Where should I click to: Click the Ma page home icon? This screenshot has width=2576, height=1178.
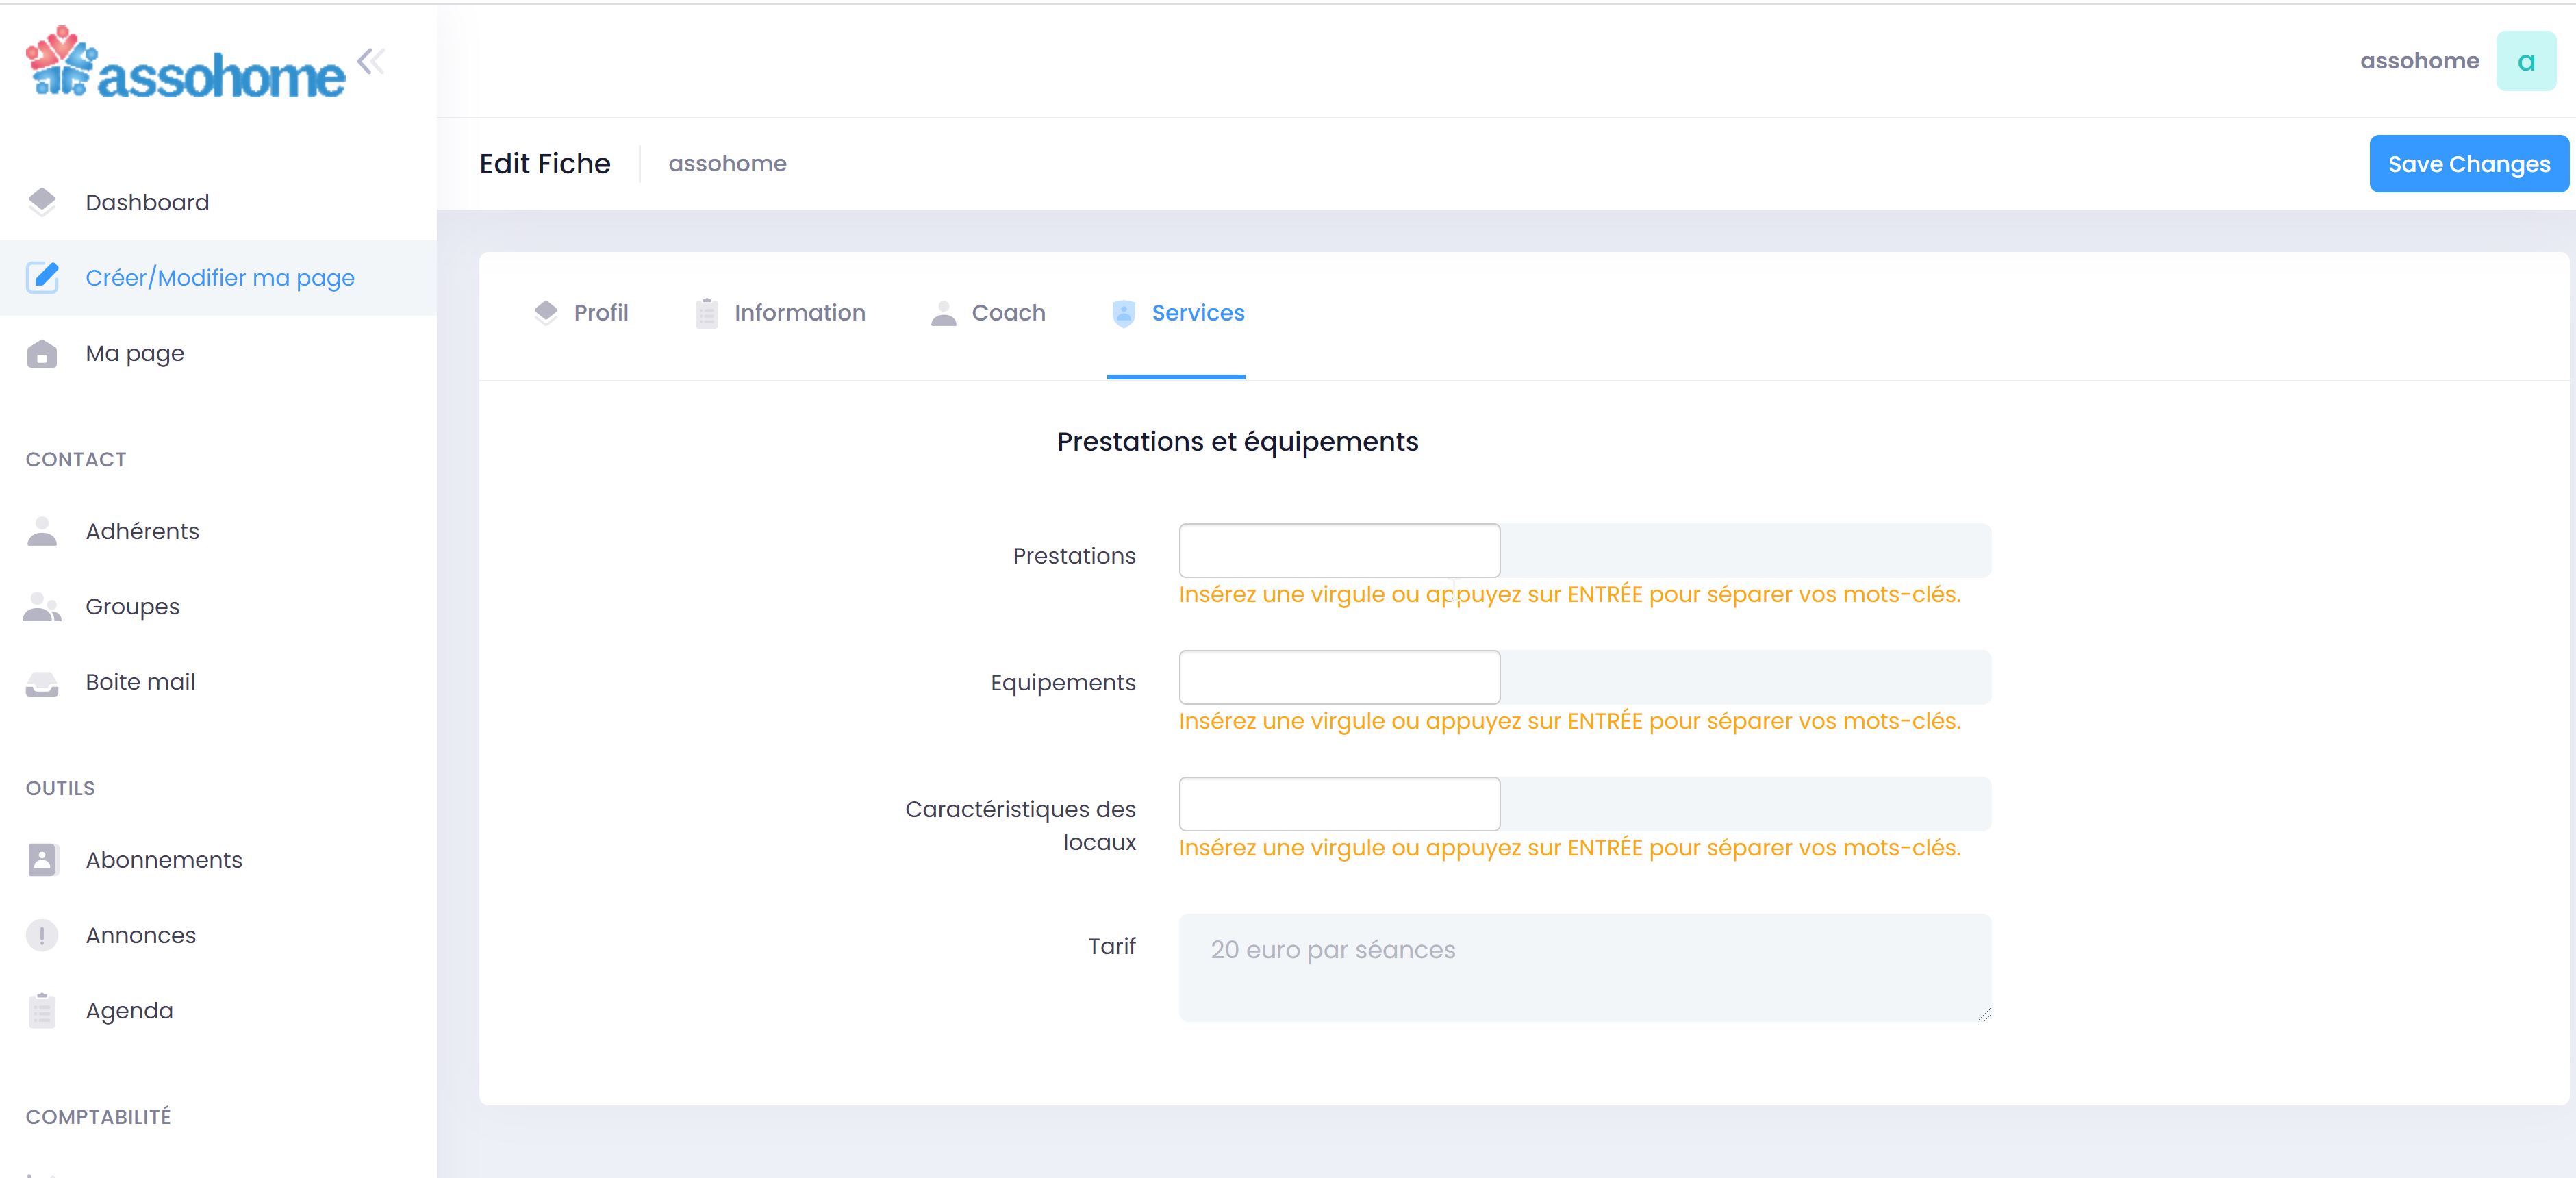tap(42, 353)
